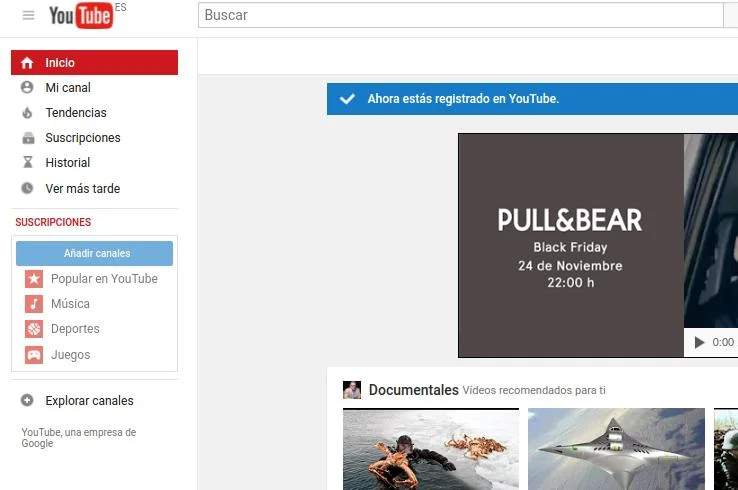Click the Inicio home icon
The height and width of the screenshot is (490, 738).
point(27,63)
